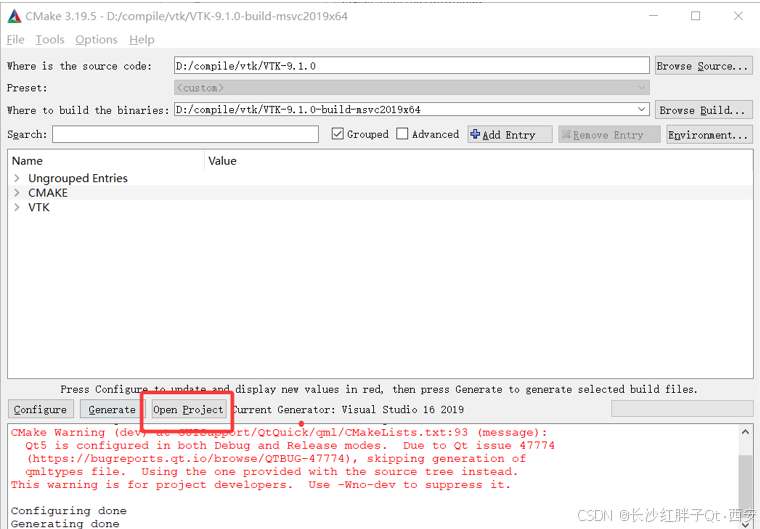Viewport: 760px width, 529px height.
Task: Click the Open Project button
Action: pyautogui.click(x=189, y=409)
